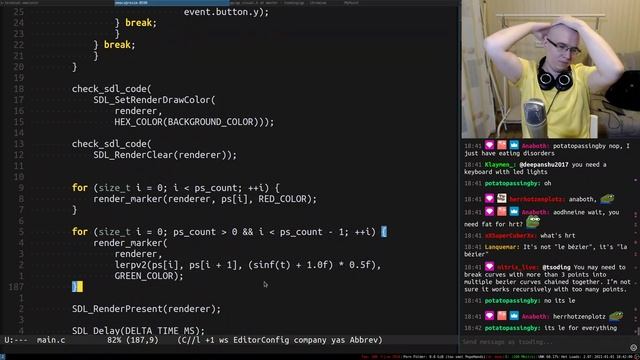640x360 pixels.
Task: Click the "main.c" buffer name in the modeline
Action: 51,340
